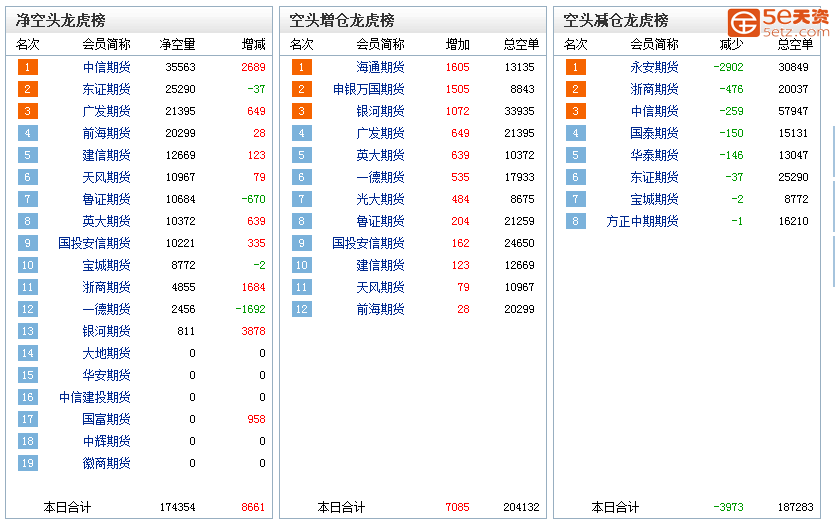Image resolution: width=835 pixels, height=528 pixels.
Task: Click the 国泰期货 member link
Action: pos(654,133)
